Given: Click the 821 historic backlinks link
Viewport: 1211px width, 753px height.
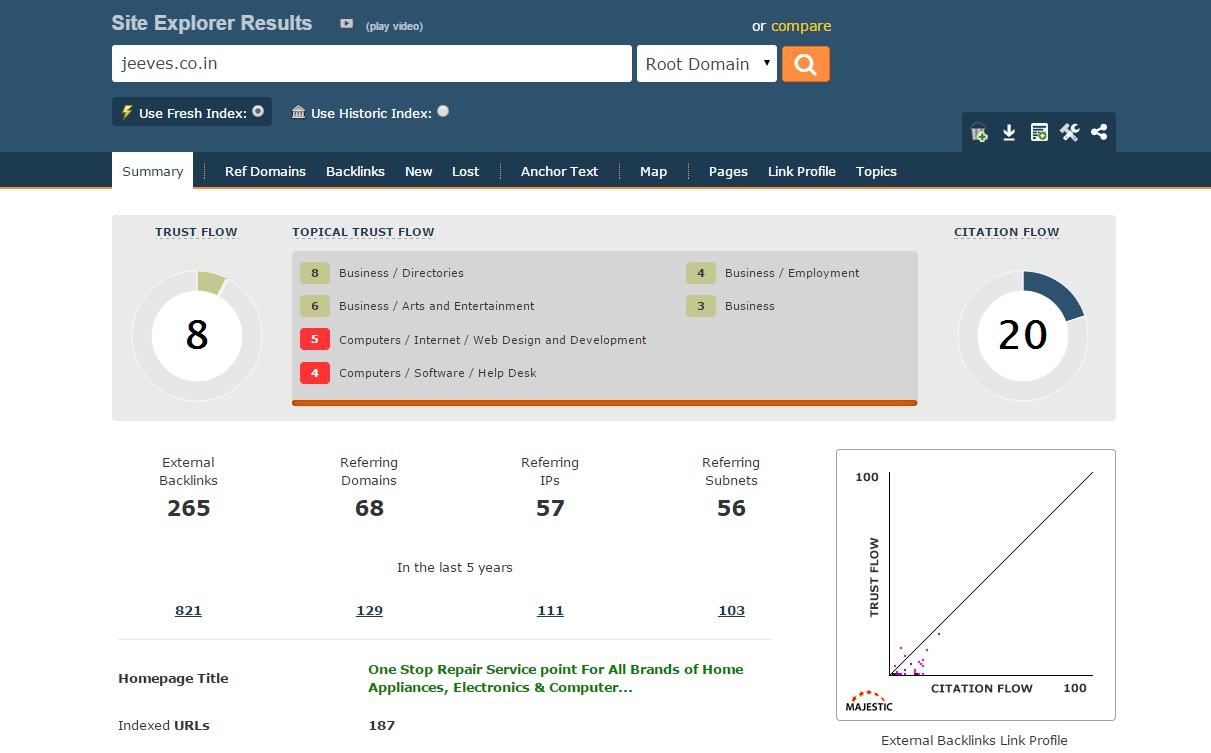Looking at the screenshot, I should 188,610.
